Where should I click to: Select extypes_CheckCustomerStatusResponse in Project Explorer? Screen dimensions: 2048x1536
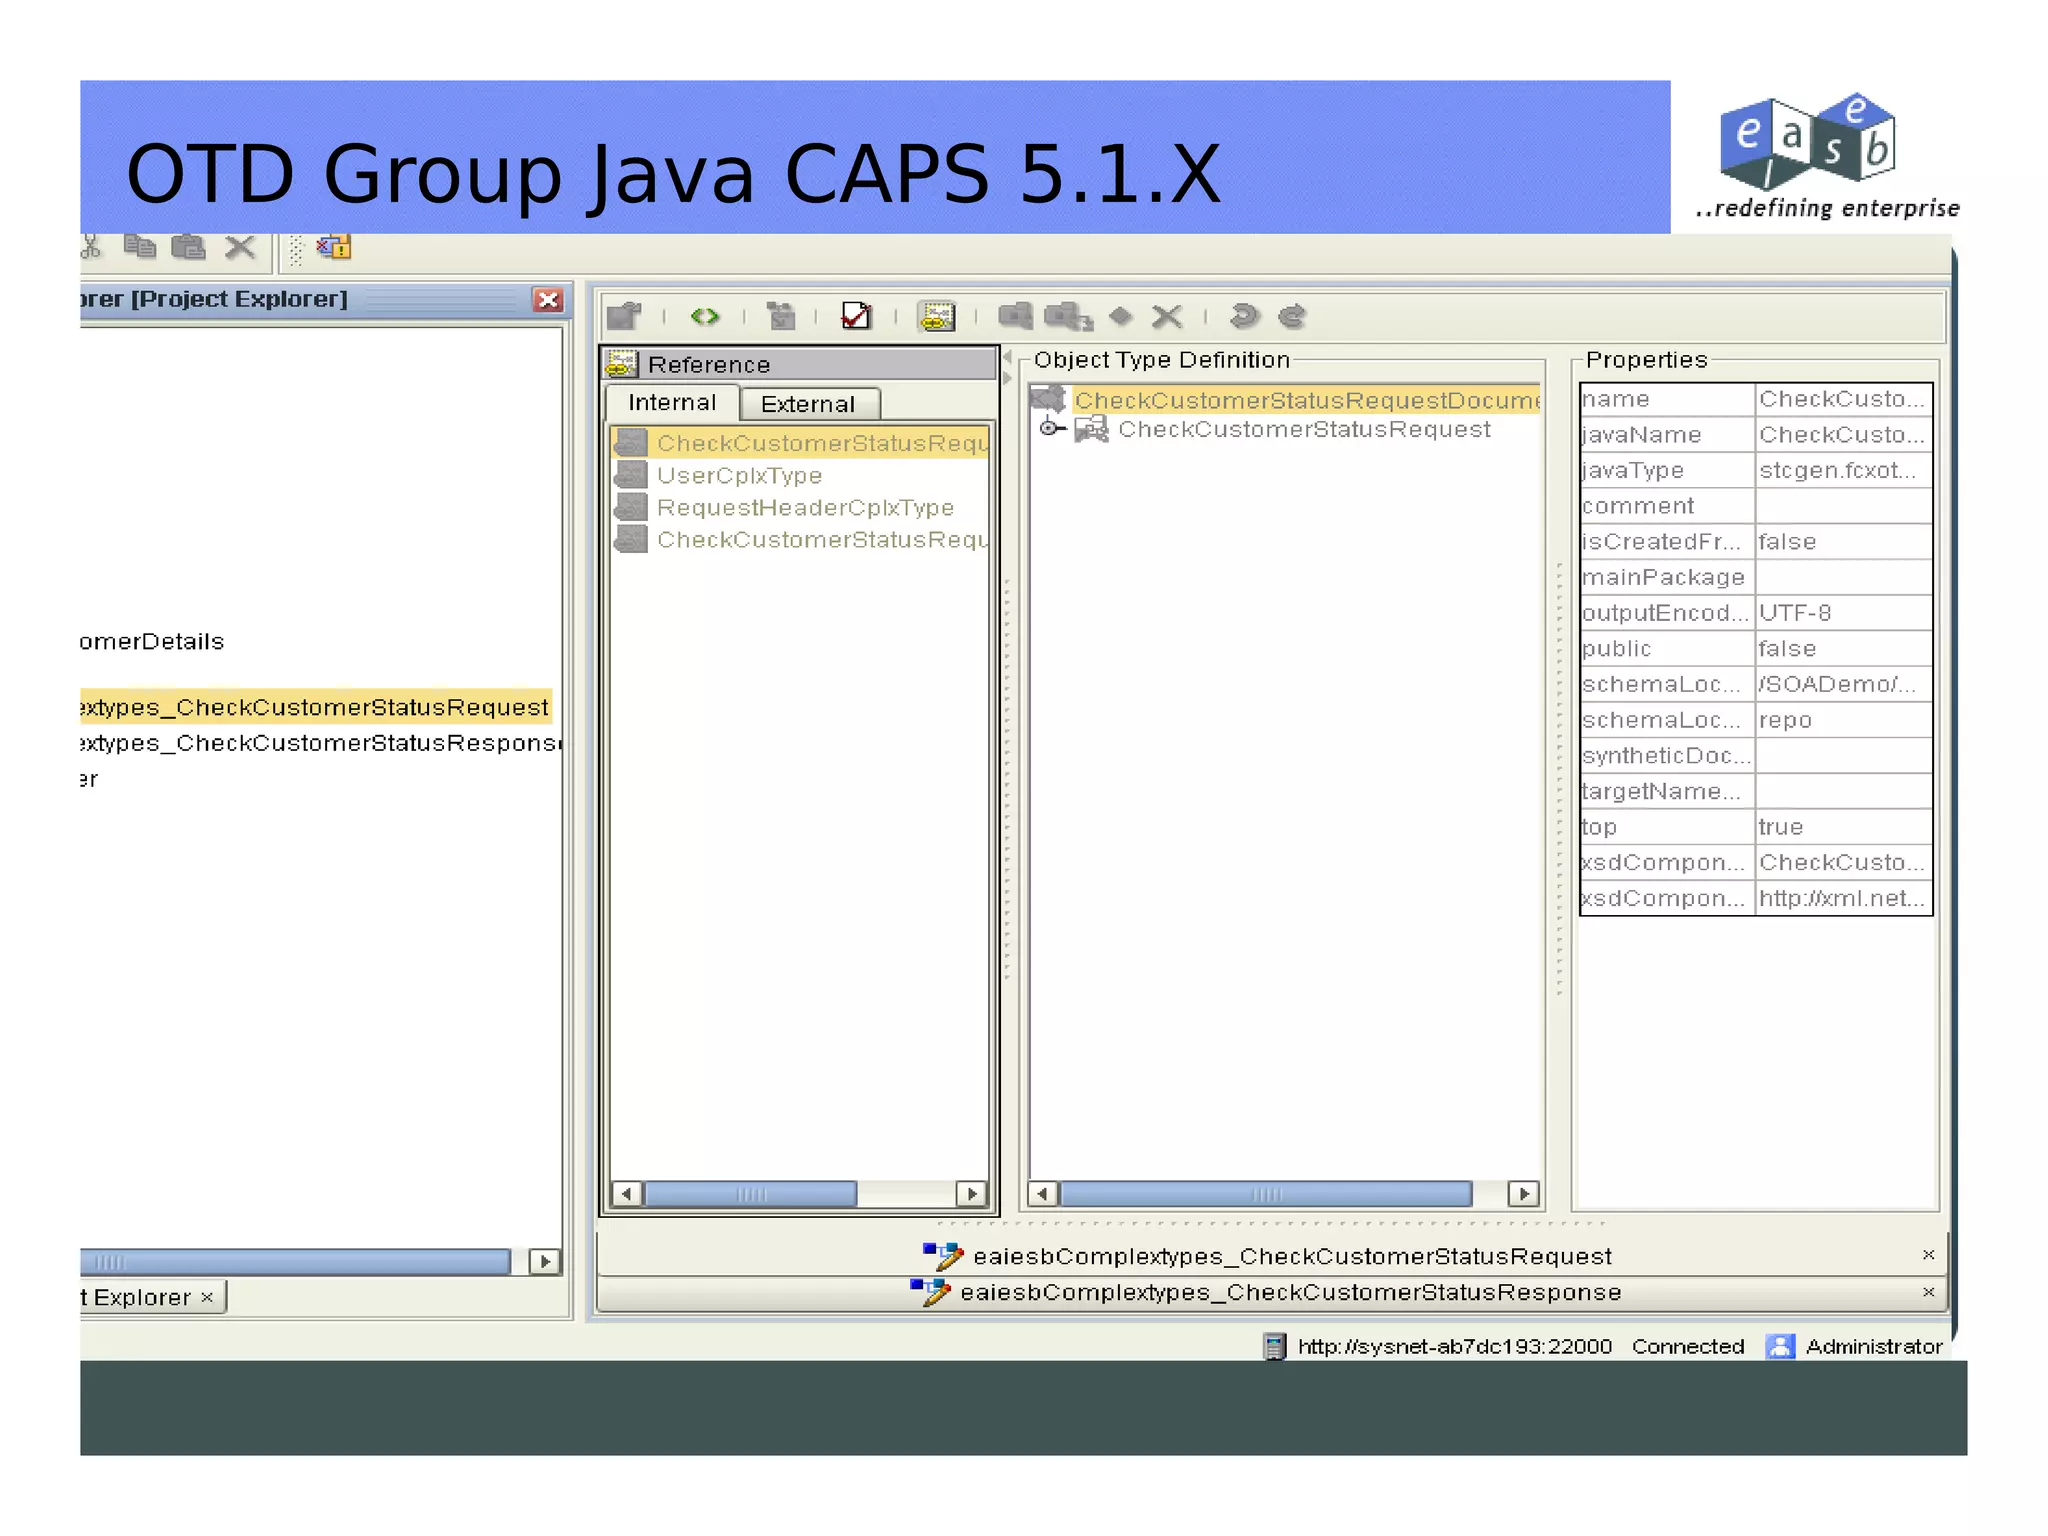point(320,743)
